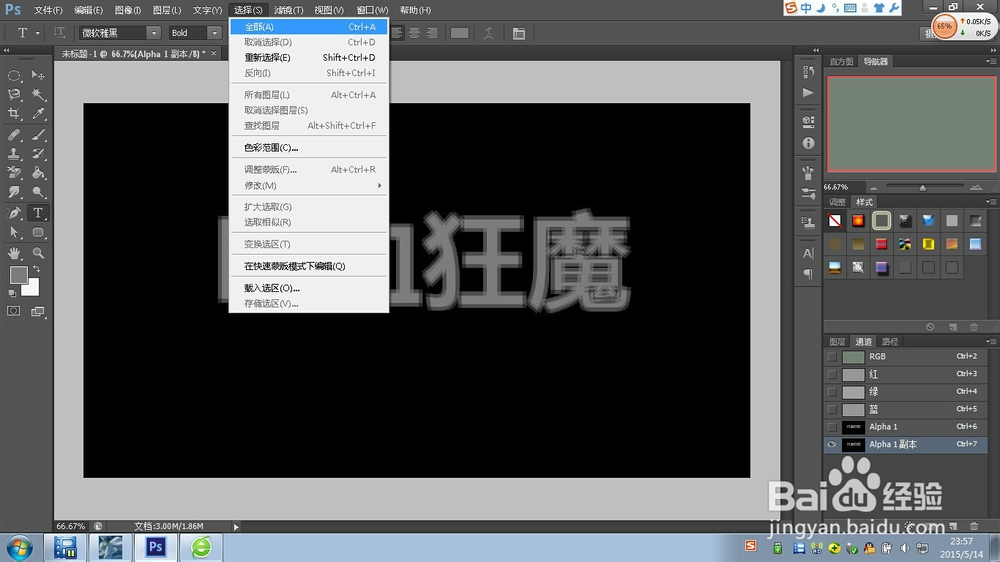This screenshot has width=1000, height=562.
Task: Open the Windows Start button
Action: [19, 548]
